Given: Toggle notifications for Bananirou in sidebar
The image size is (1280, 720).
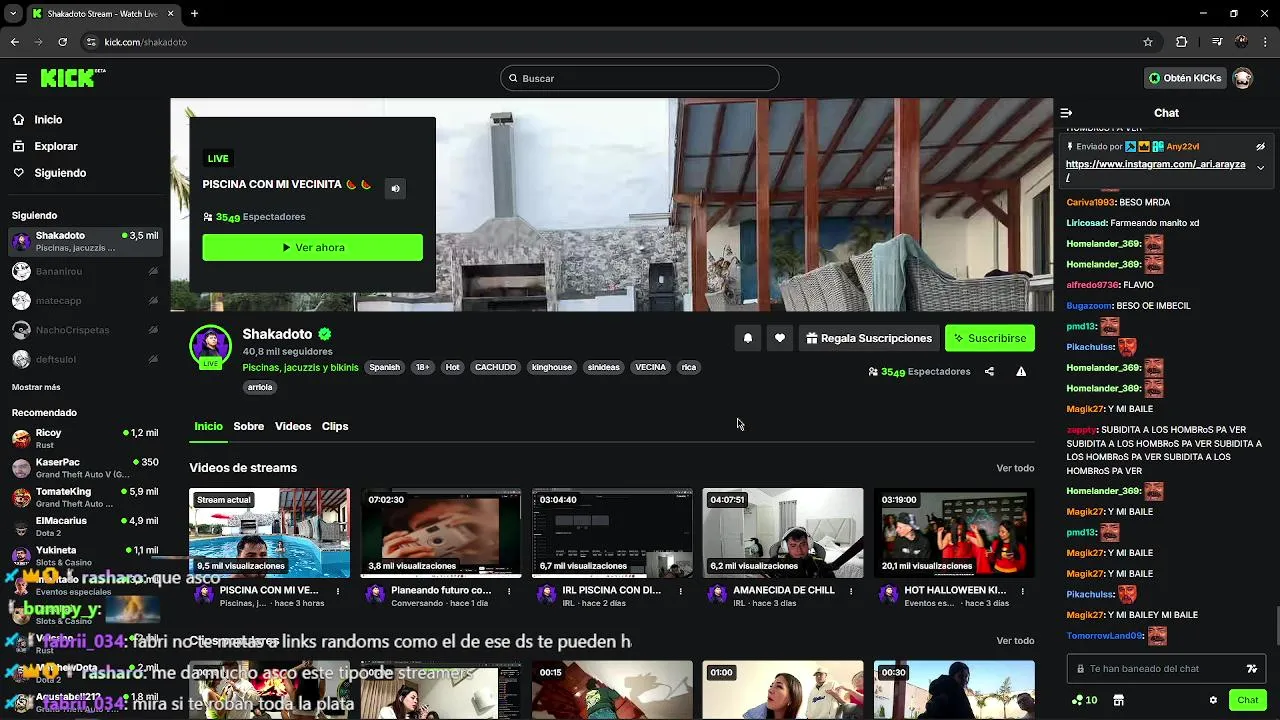Looking at the screenshot, I should [x=153, y=271].
